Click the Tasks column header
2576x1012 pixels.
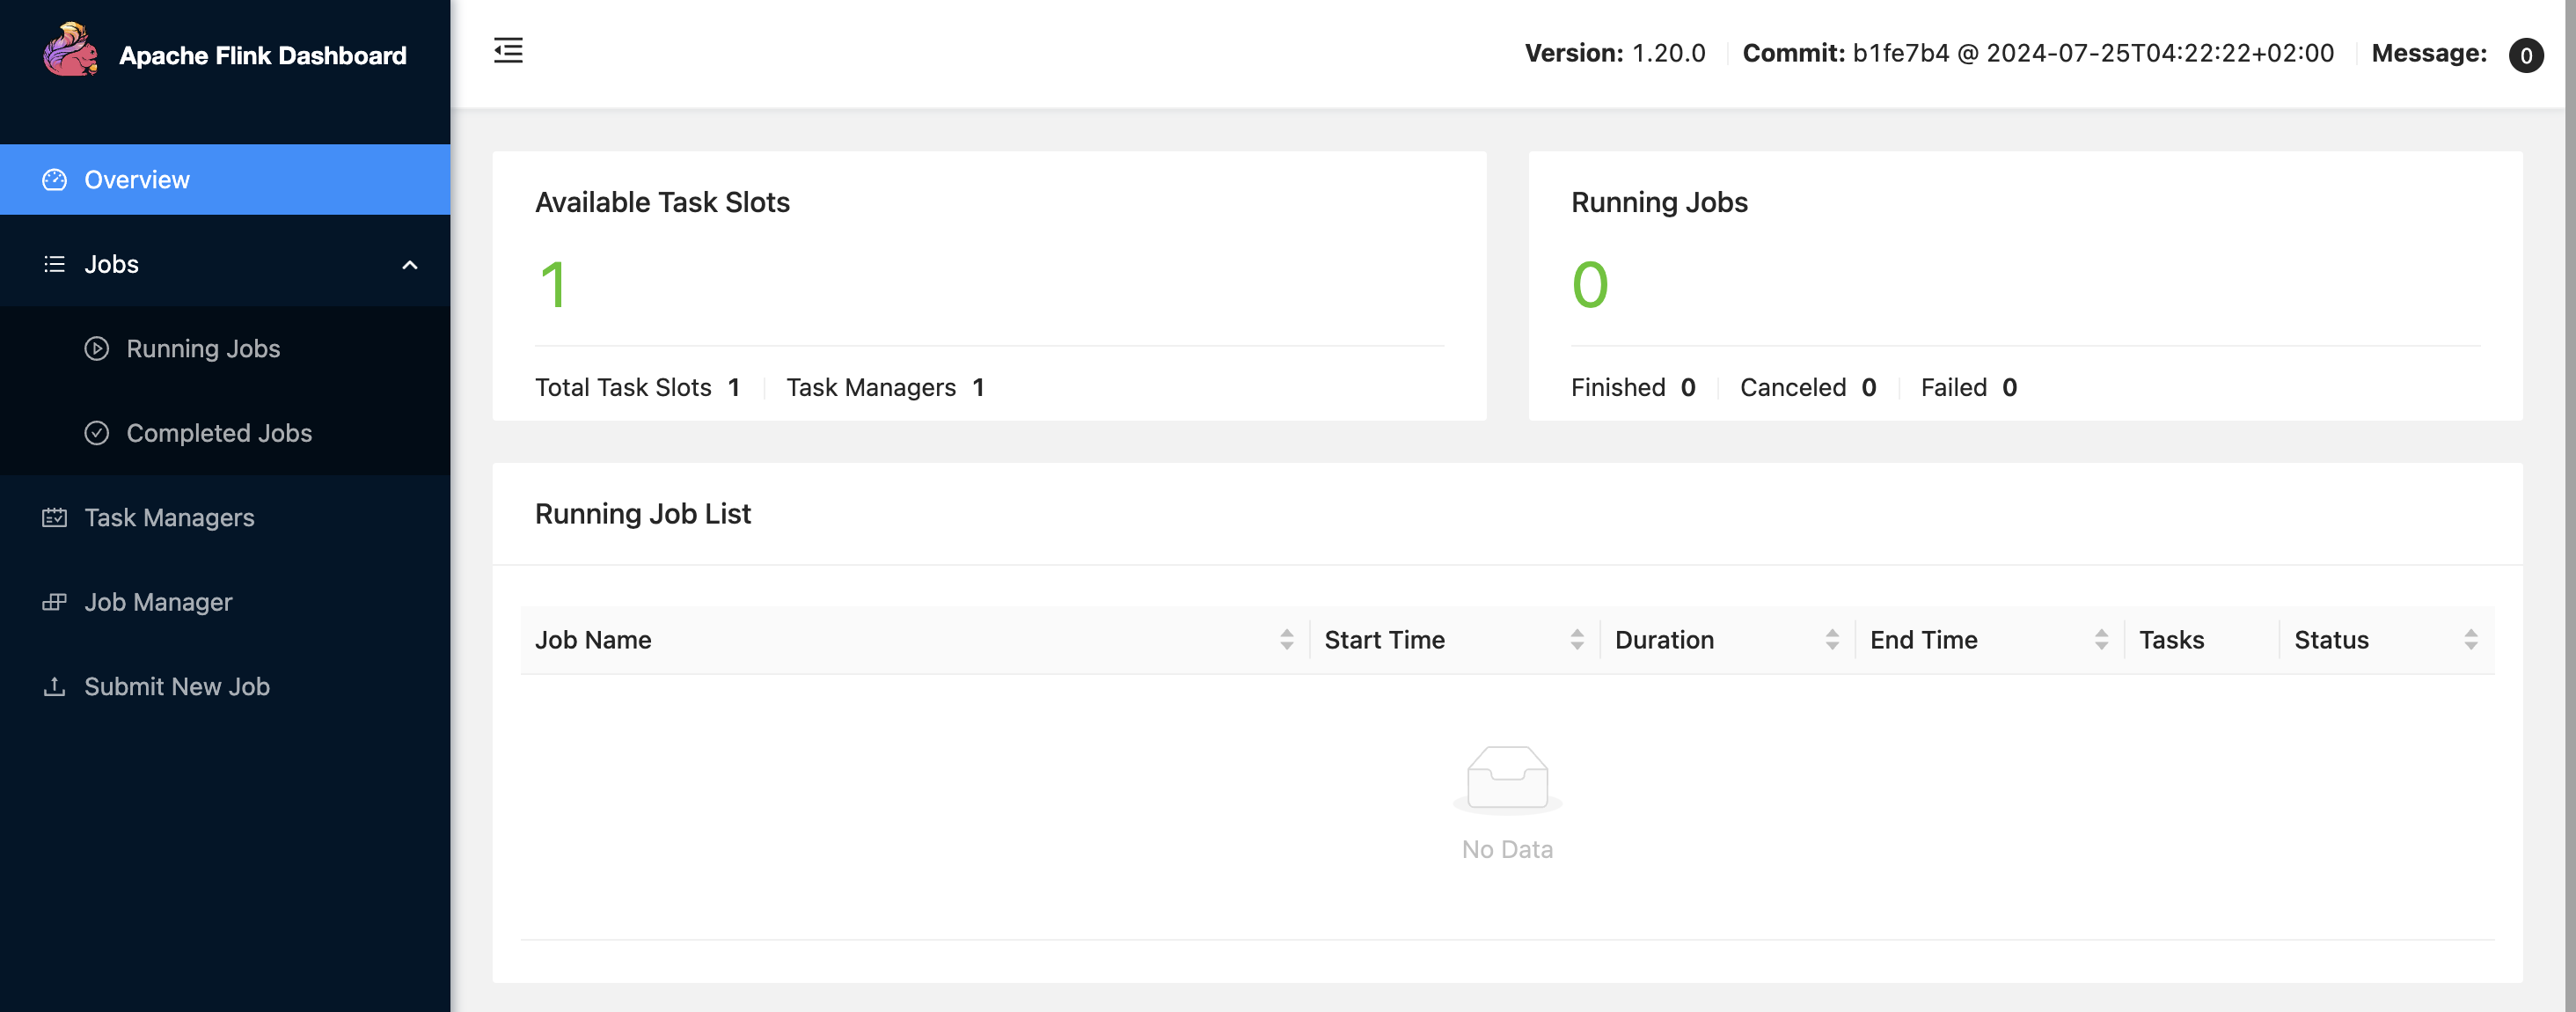2171,640
